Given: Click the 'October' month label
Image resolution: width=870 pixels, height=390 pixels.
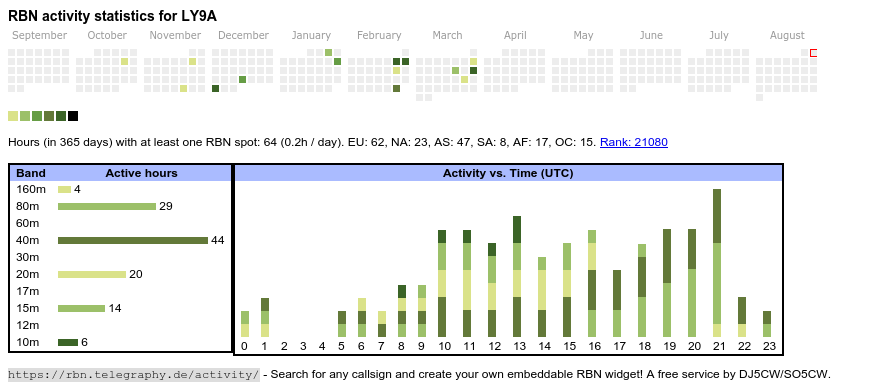Looking at the screenshot, I should [x=107, y=36].
